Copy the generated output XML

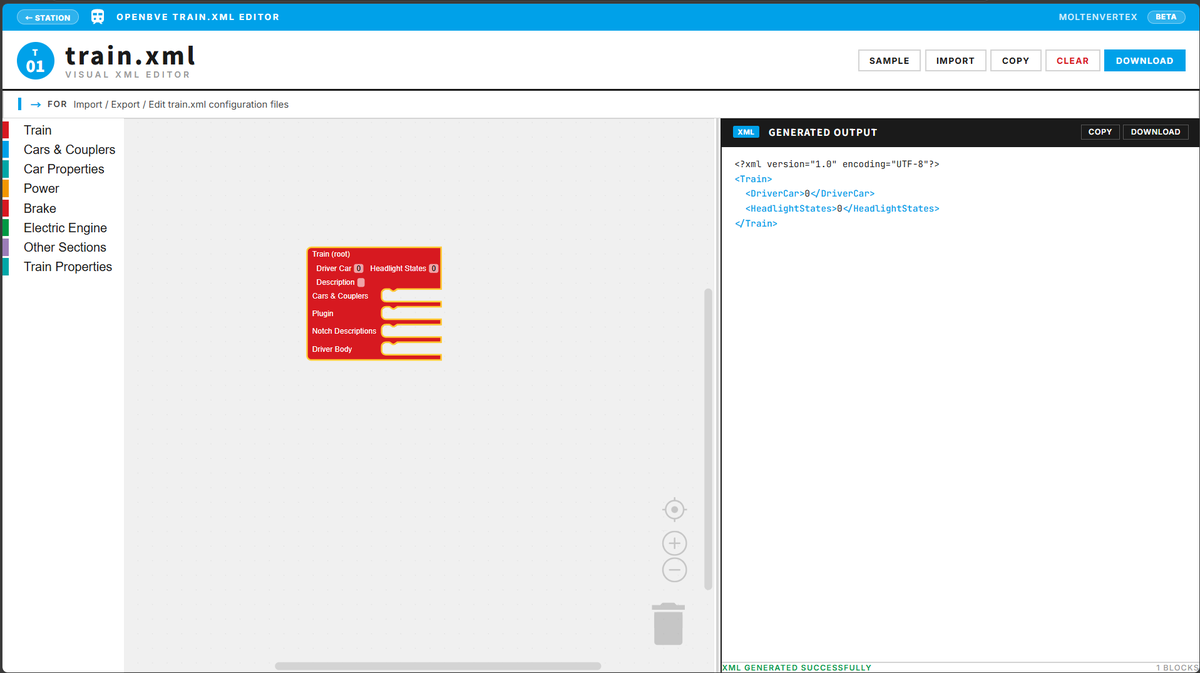(x=1100, y=132)
